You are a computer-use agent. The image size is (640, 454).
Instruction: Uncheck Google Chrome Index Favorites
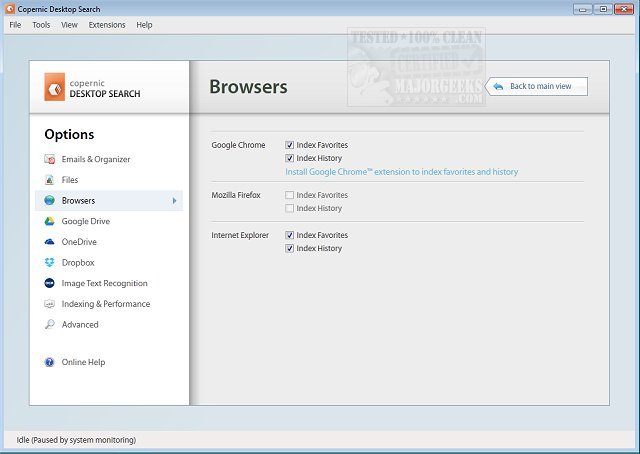coord(289,145)
